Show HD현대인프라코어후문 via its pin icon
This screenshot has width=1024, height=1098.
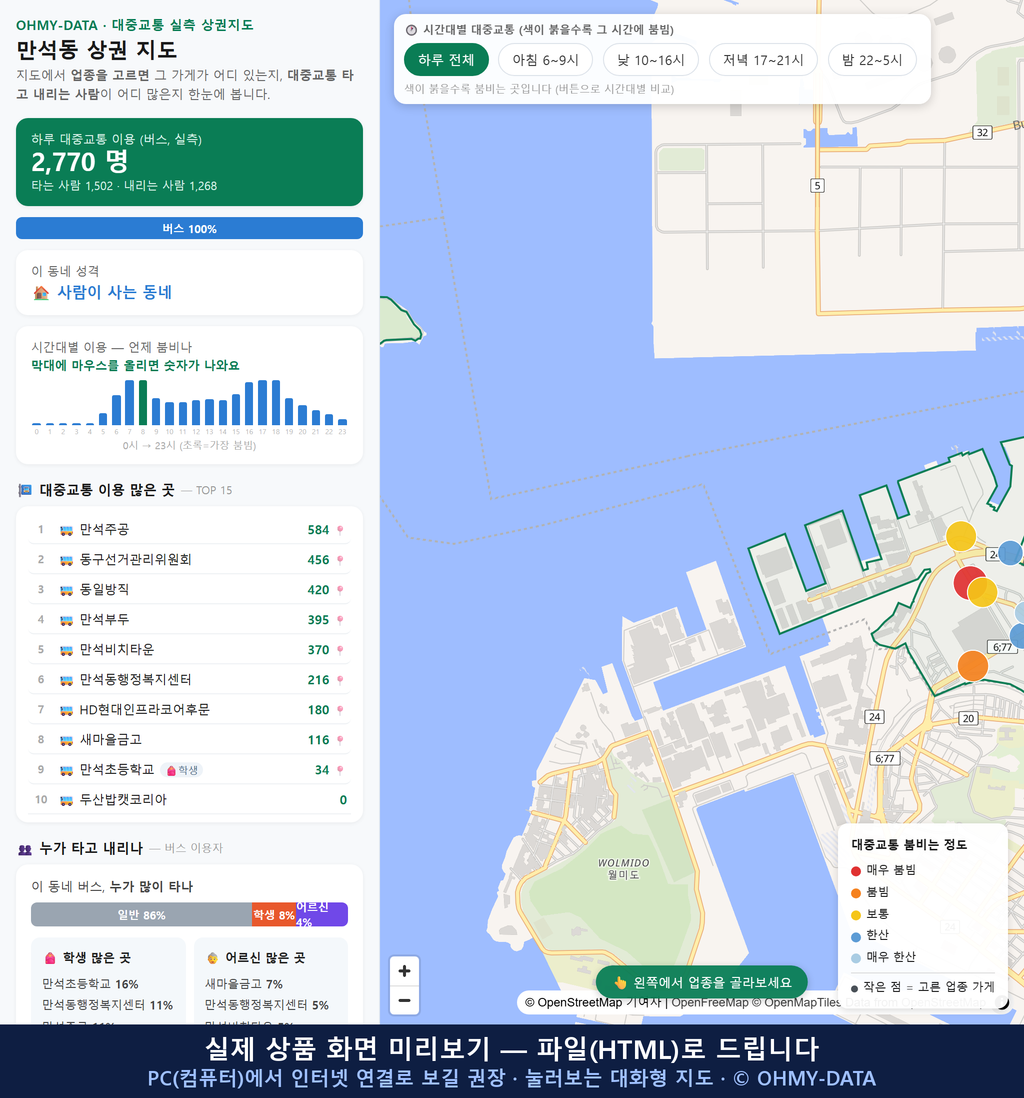340,710
